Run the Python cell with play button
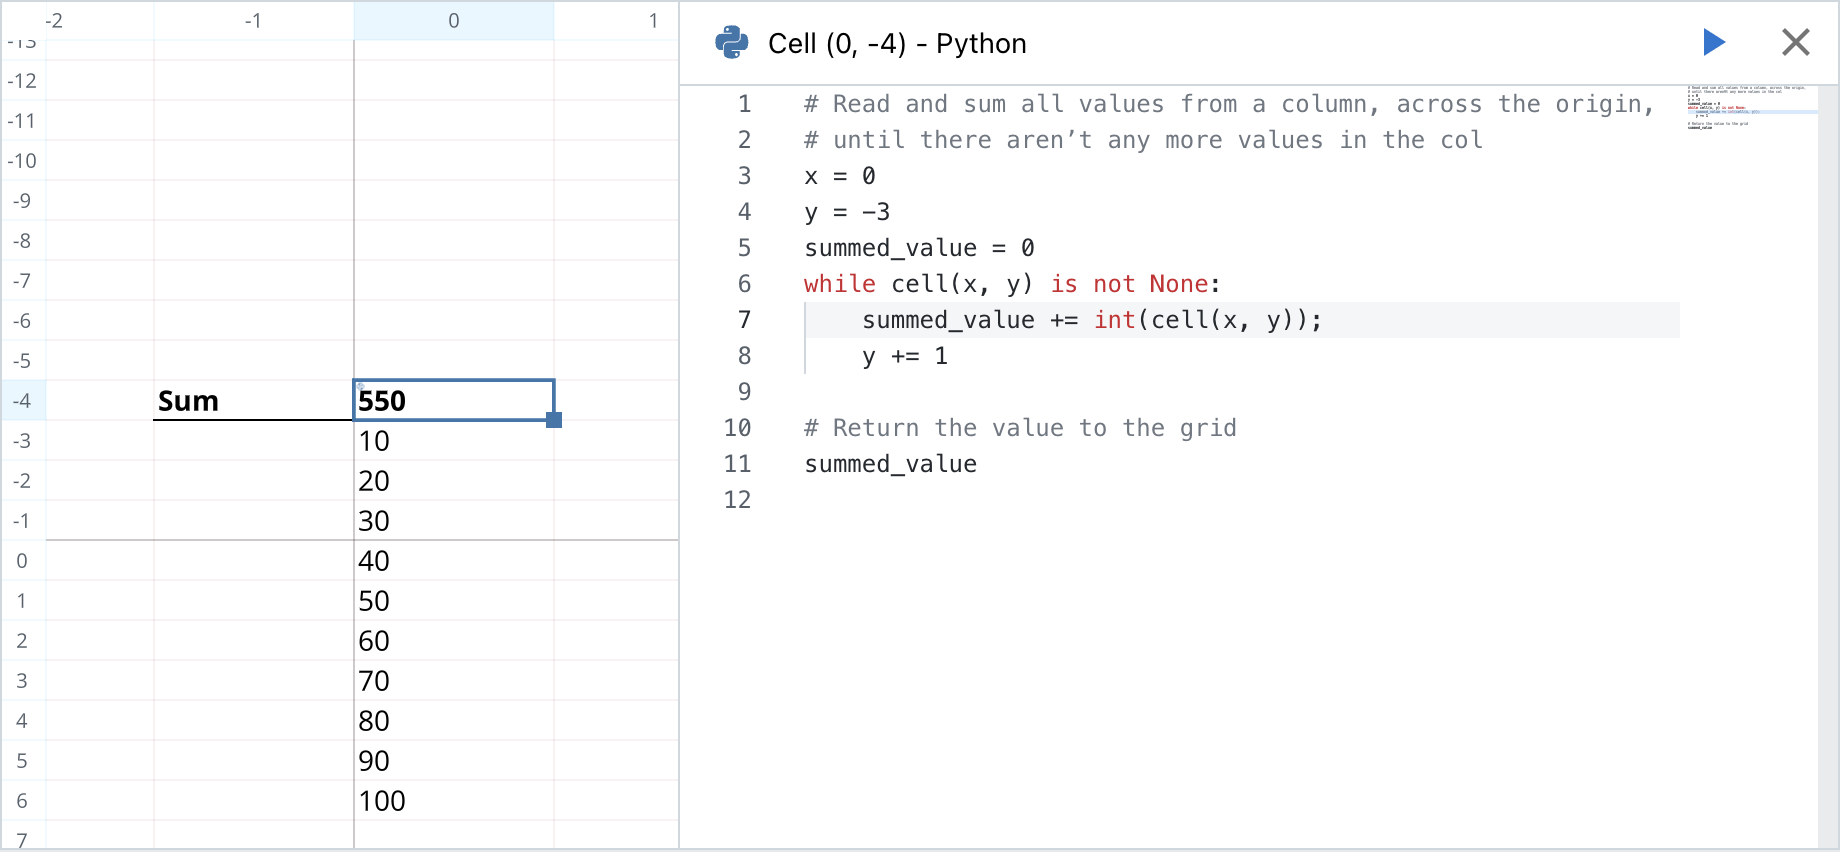The height and width of the screenshot is (852, 1840). (x=1714, y=42)
